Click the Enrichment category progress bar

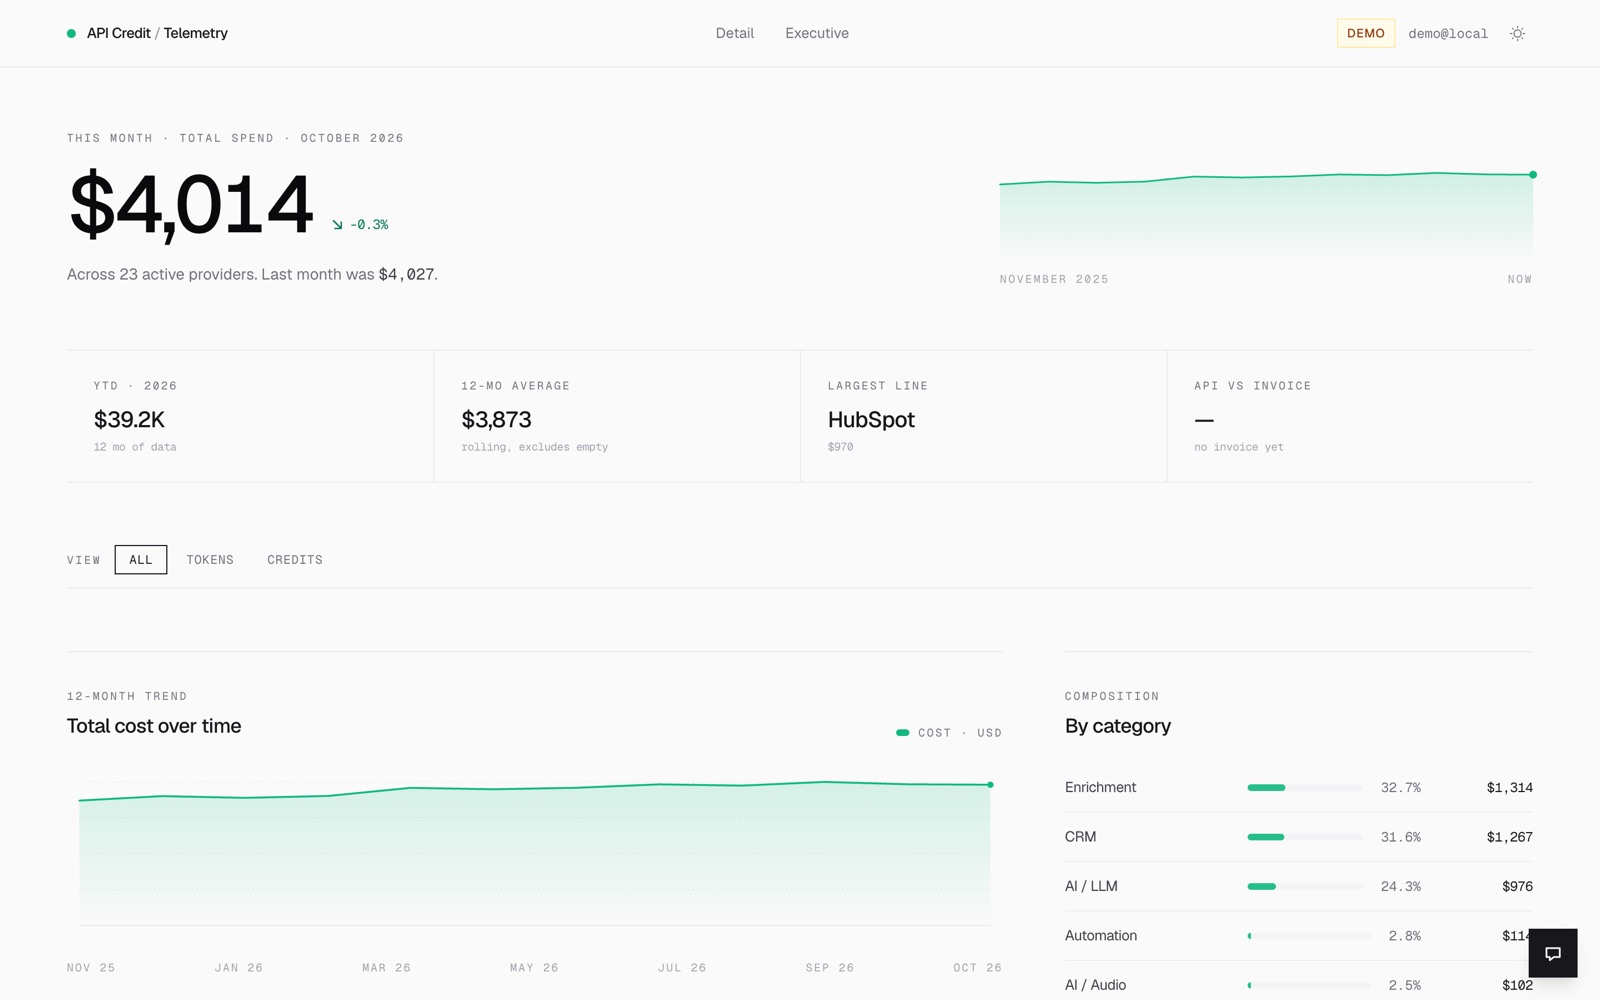click(1305, 788)
